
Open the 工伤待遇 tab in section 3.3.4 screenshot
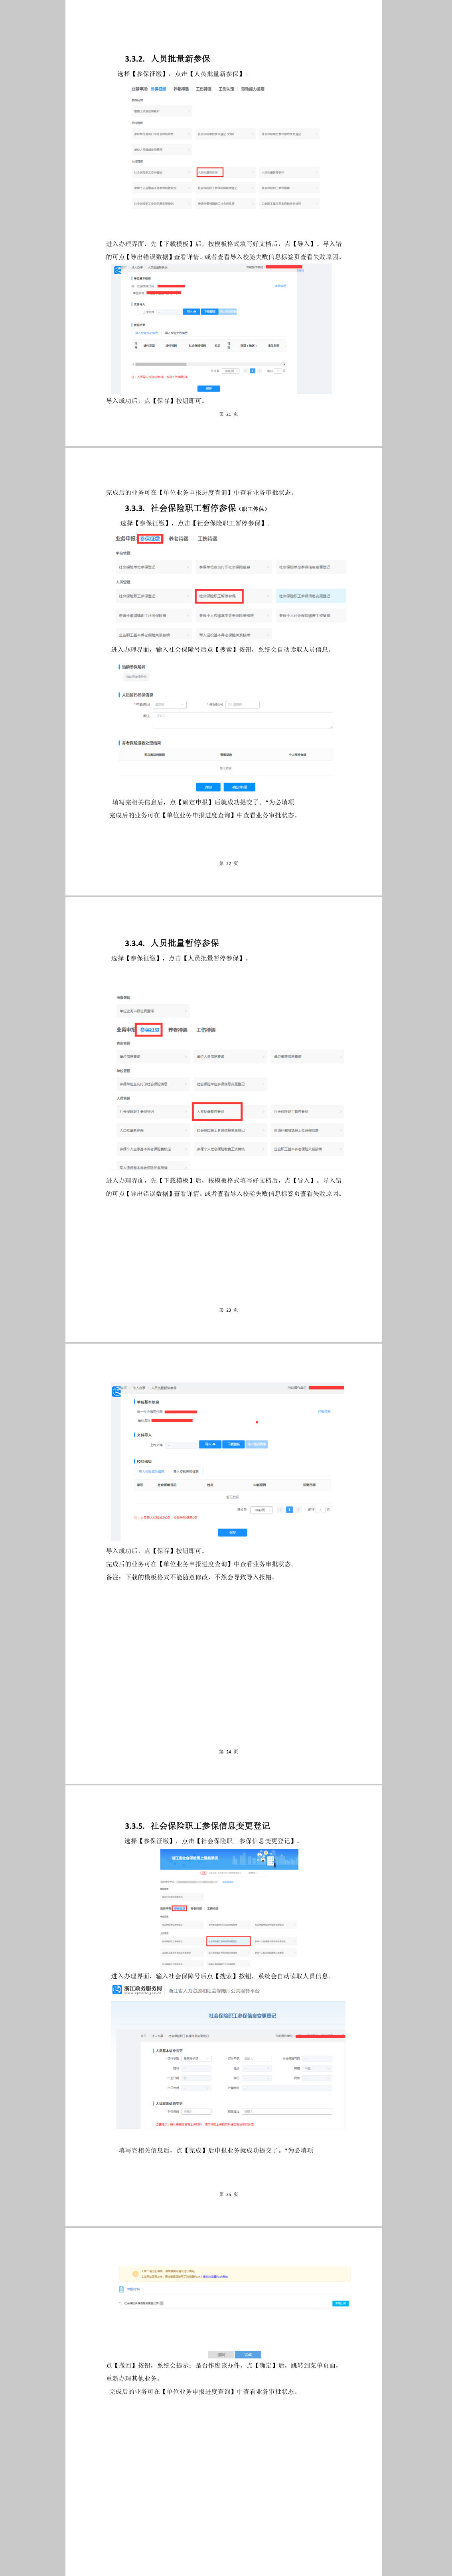tap(206, 1029)
